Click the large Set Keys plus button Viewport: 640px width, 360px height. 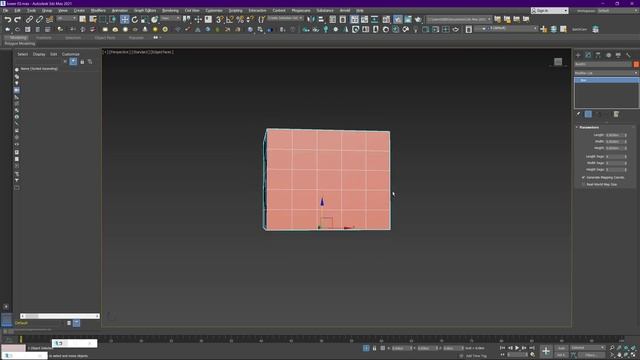point(546,351)
